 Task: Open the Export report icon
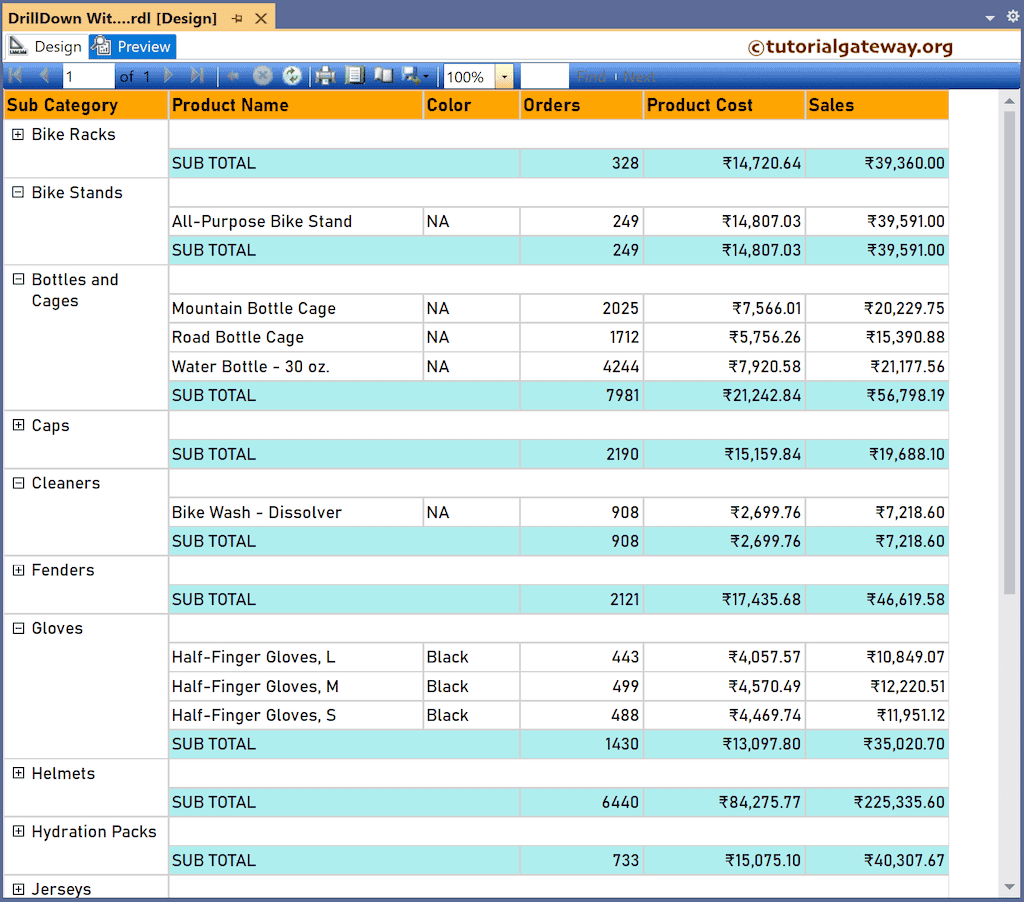[x=410, y=76]
